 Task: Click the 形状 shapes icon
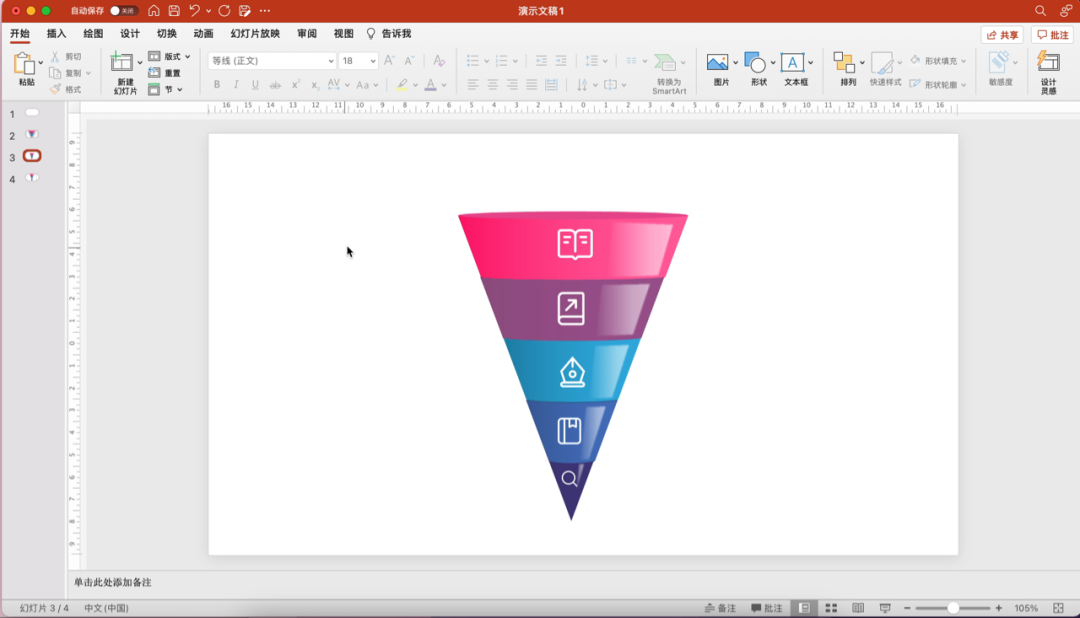755,63
